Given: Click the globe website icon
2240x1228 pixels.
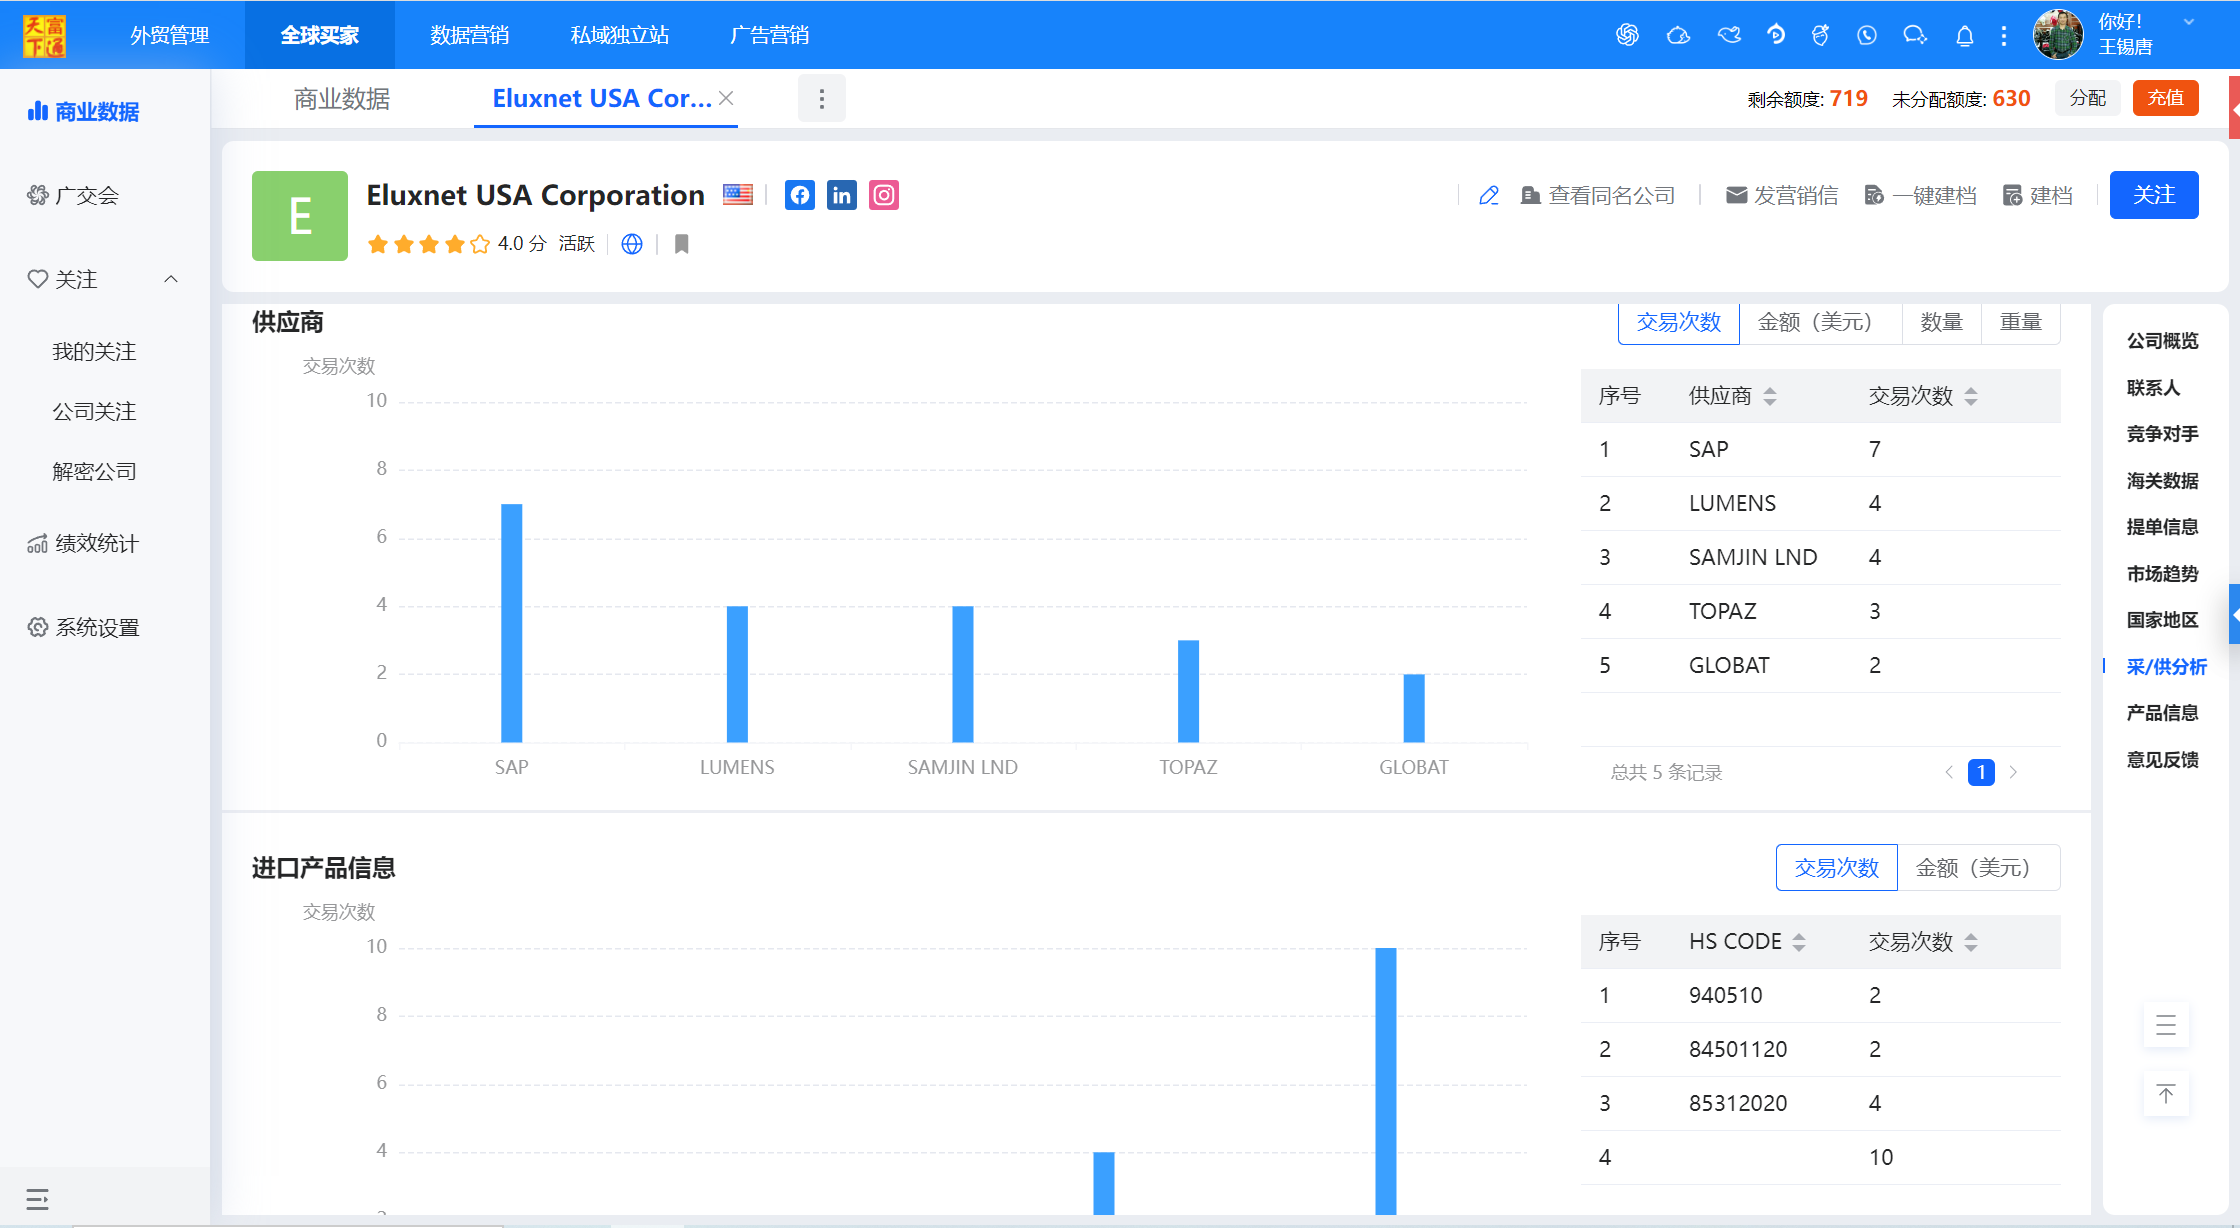Looking at the screenshot, I should (632, 244).
